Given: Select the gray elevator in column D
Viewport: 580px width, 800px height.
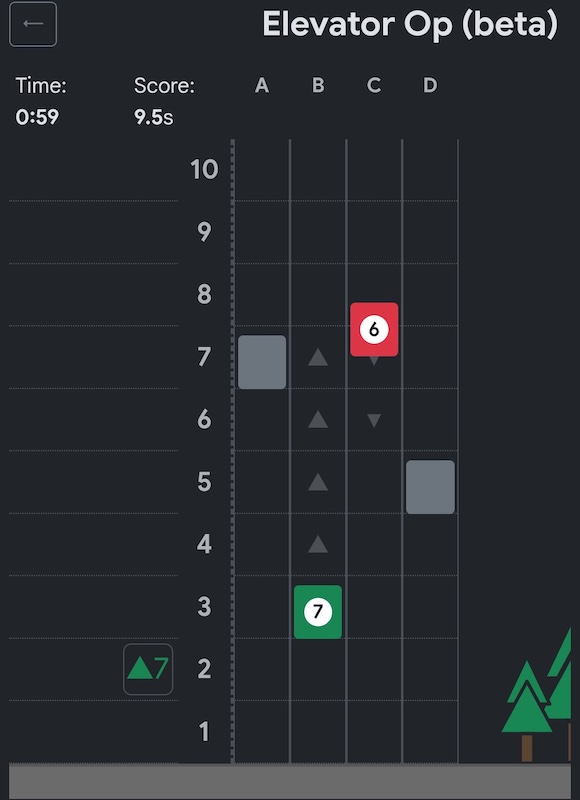Looking at the screenshot, I should pyautogui.click(x=430, y=487).
